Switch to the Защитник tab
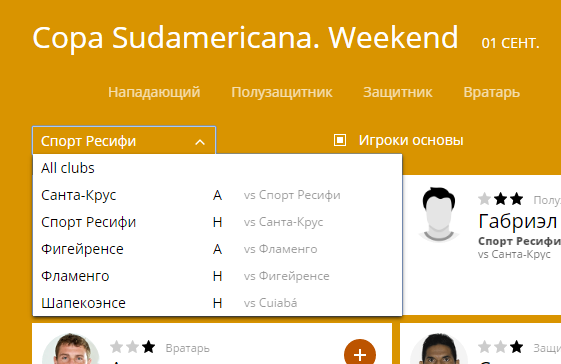Viewport: 561px width, 364px height. tap(397, 92)
